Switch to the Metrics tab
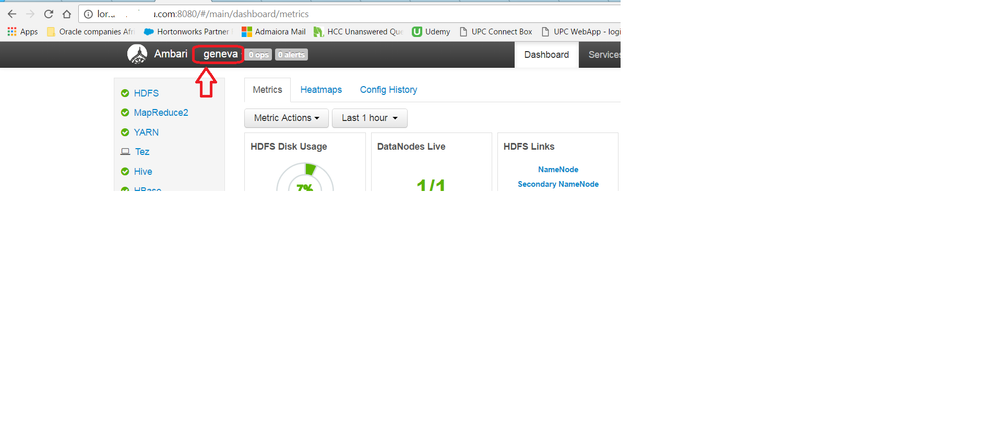 coord(267,90)
